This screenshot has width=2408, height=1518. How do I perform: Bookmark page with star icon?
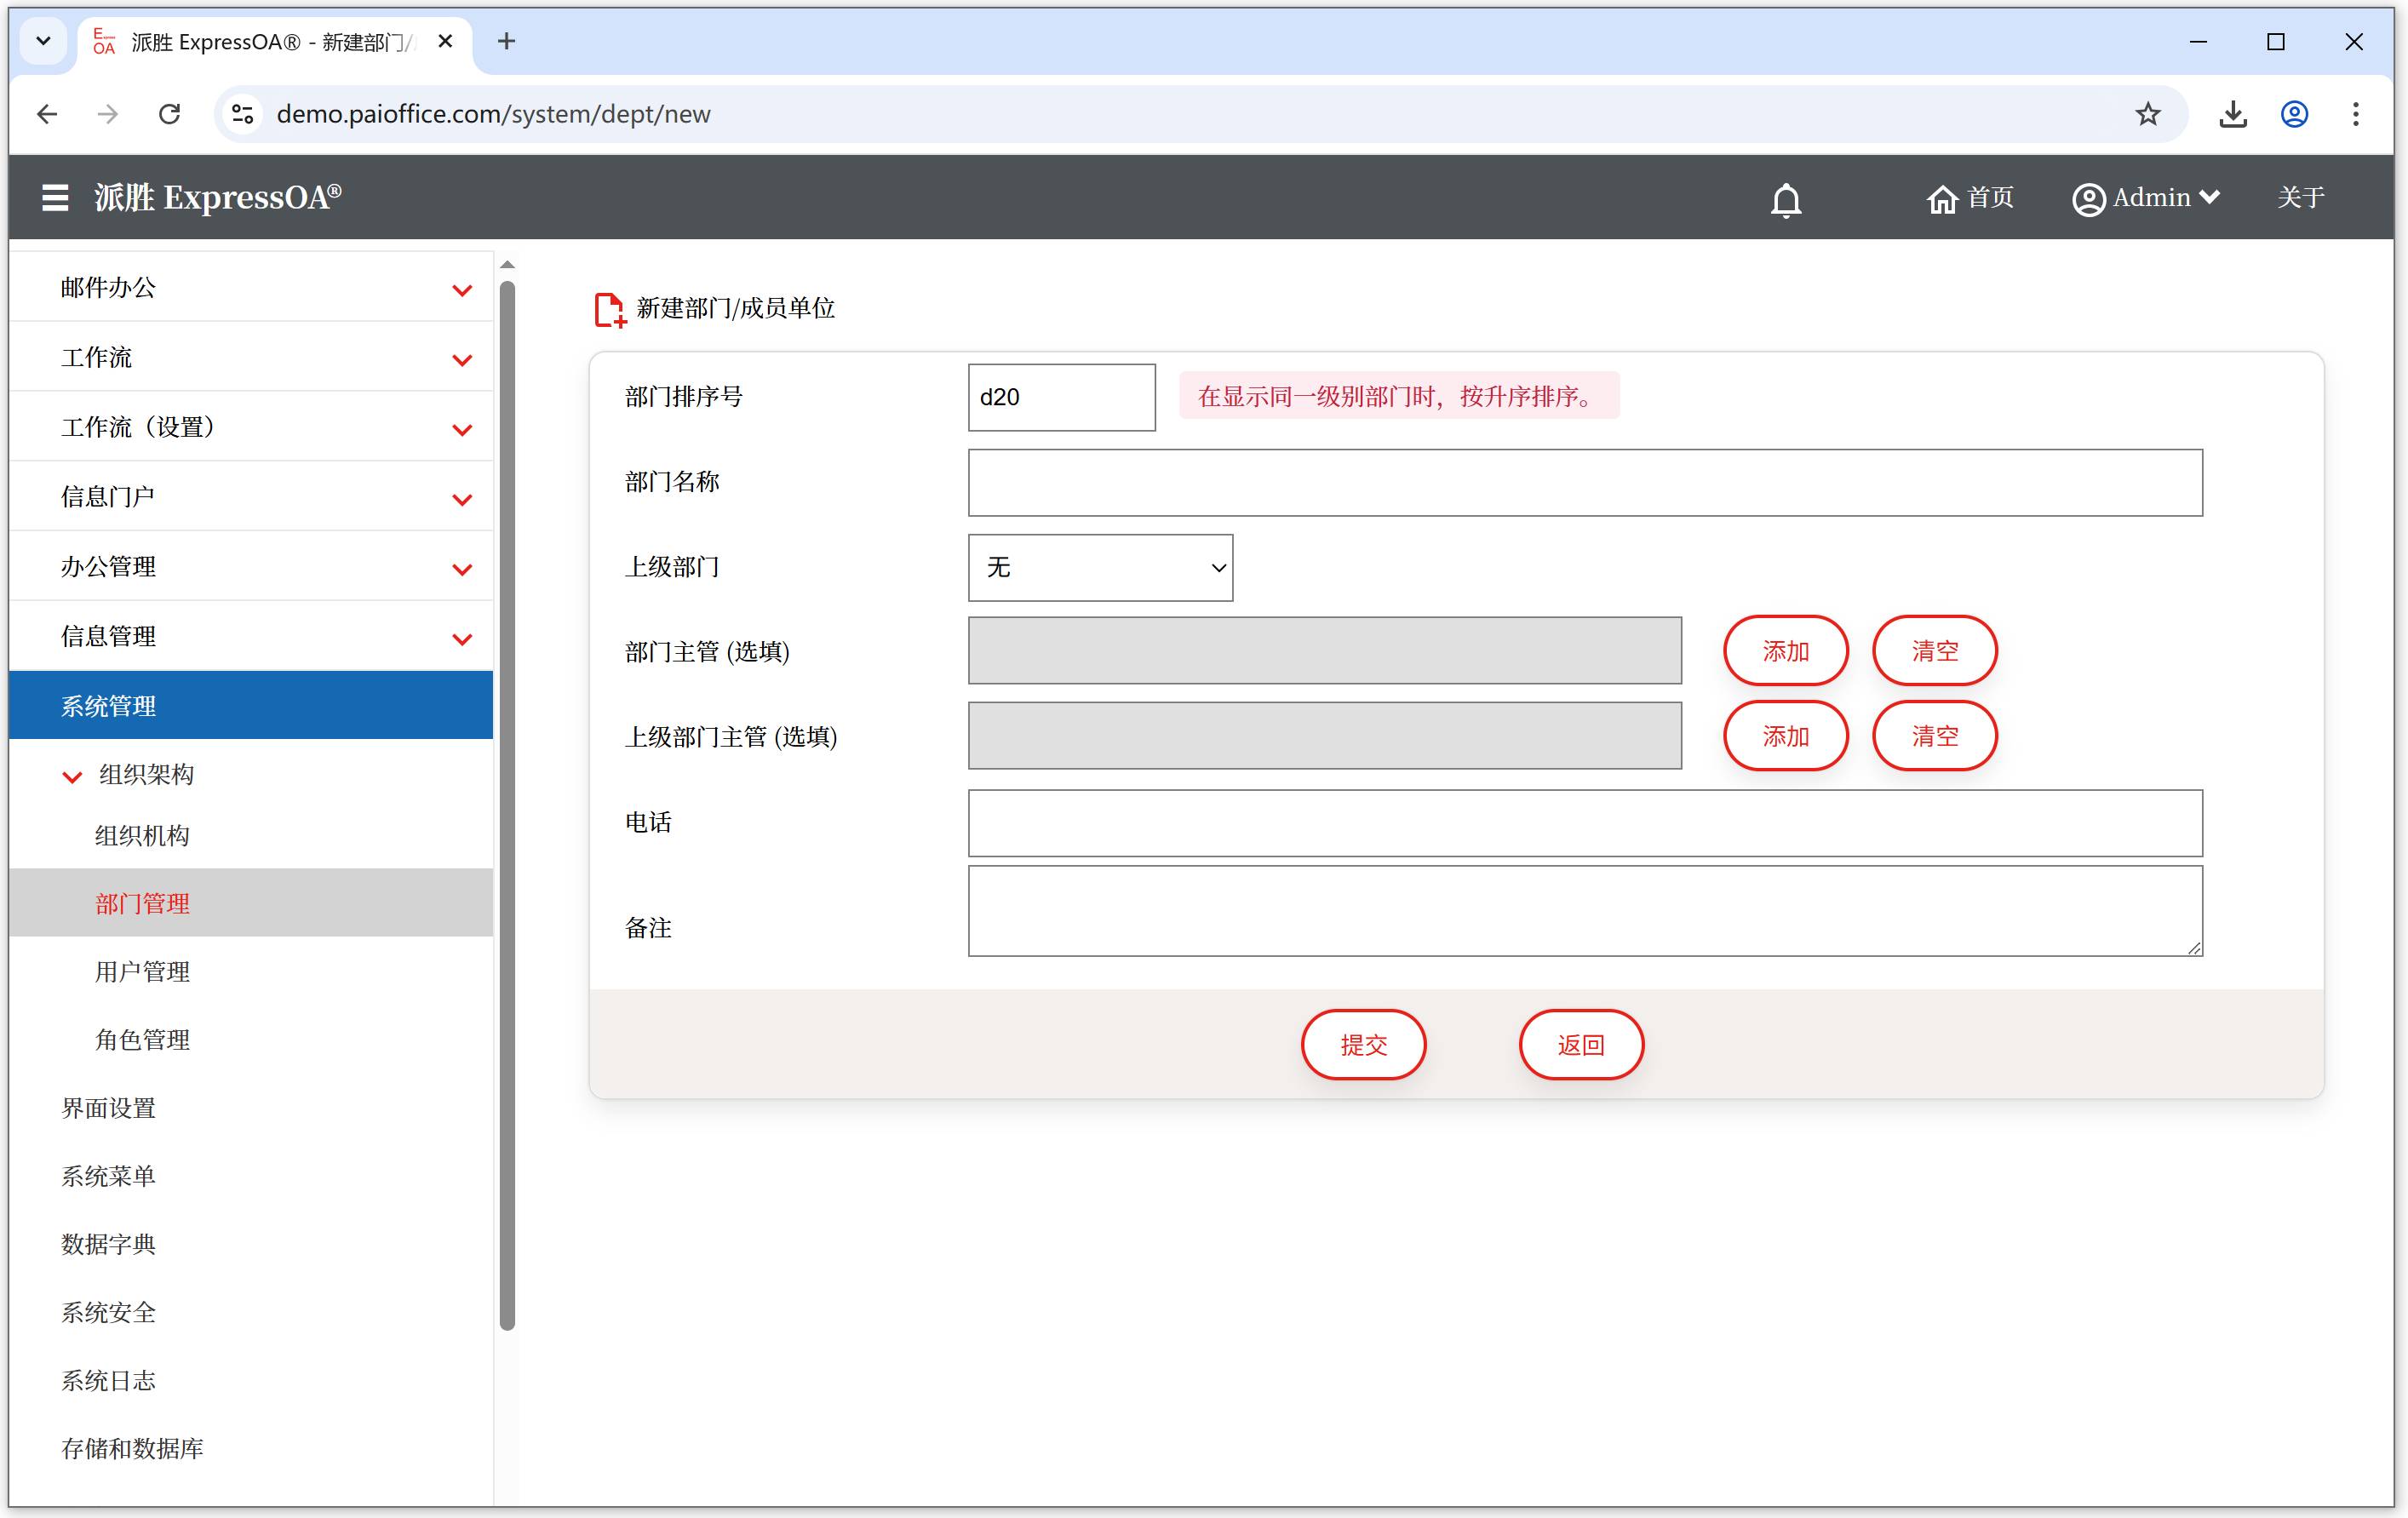[2147, 114]
